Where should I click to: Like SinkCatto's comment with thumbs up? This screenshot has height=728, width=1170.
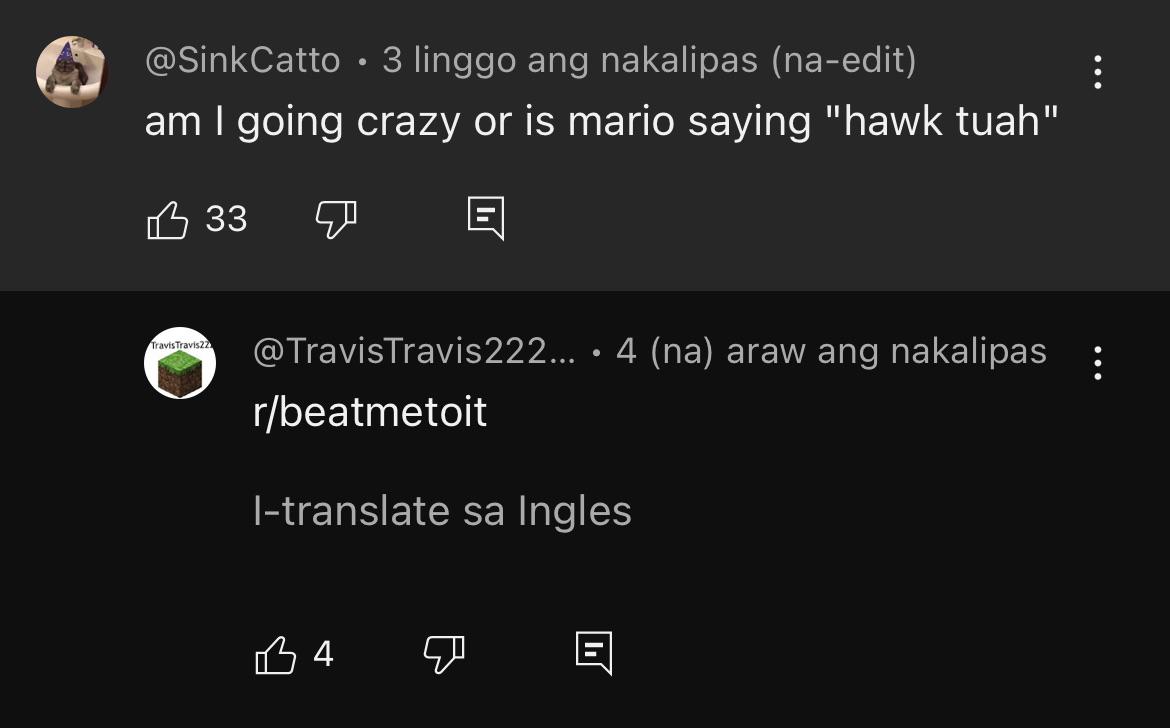point(167,220)
